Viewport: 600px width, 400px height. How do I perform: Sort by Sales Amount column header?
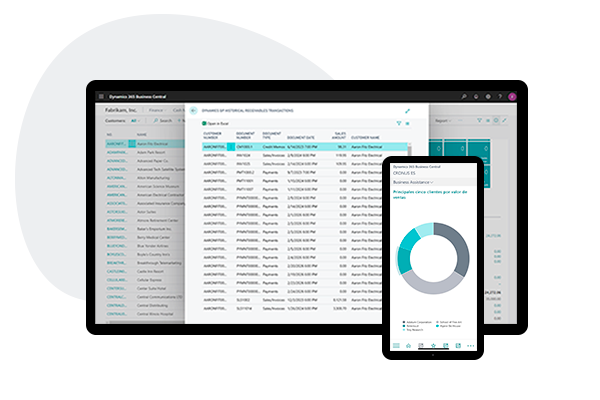pyautogui.click(x=339, y=136)
